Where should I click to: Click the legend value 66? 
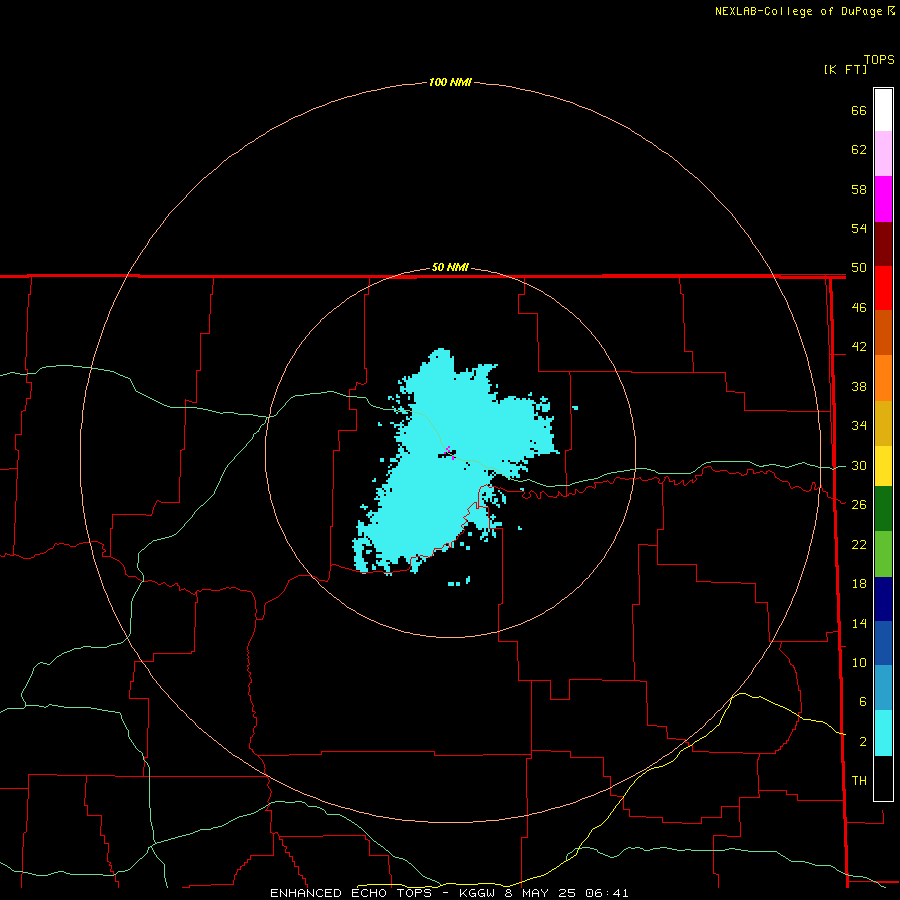click(859, 110)
